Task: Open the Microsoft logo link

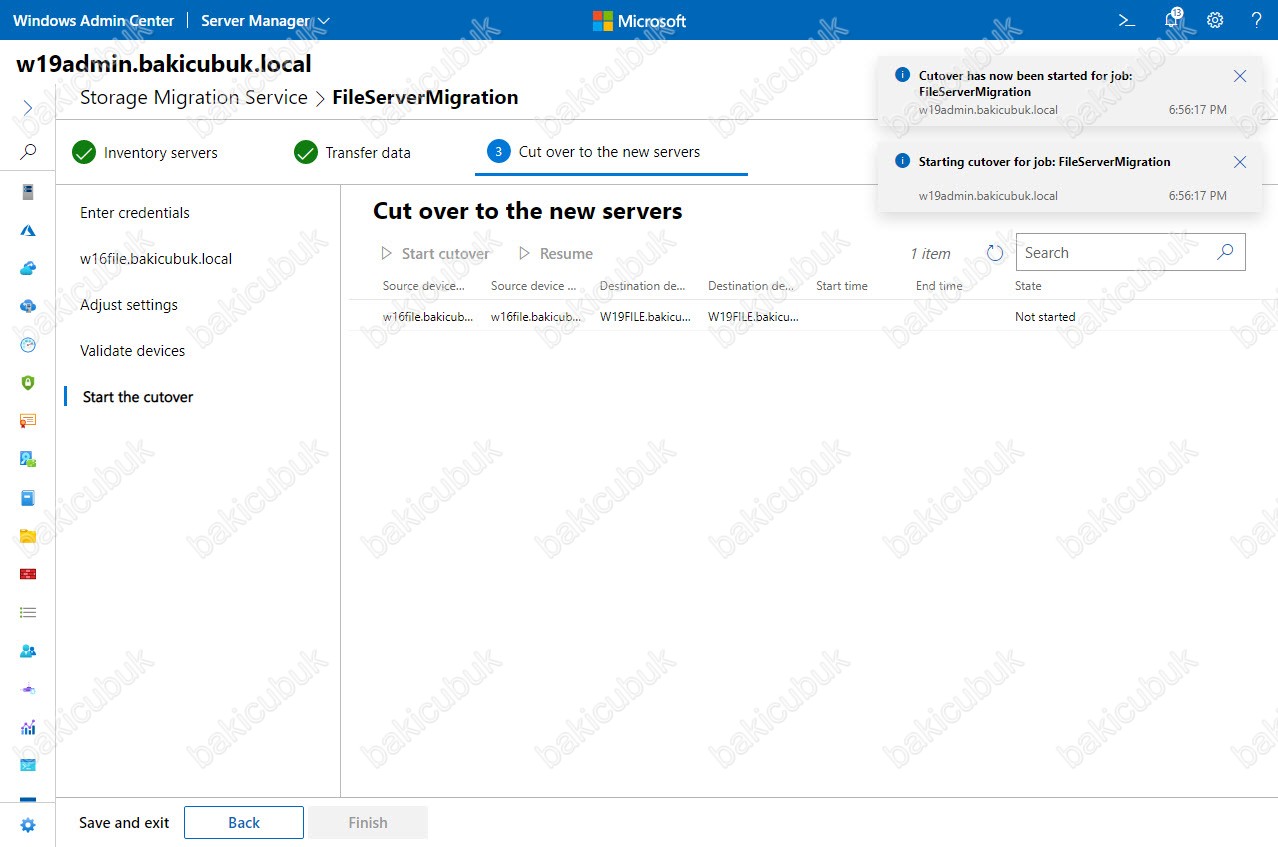Action: (639, 20)
